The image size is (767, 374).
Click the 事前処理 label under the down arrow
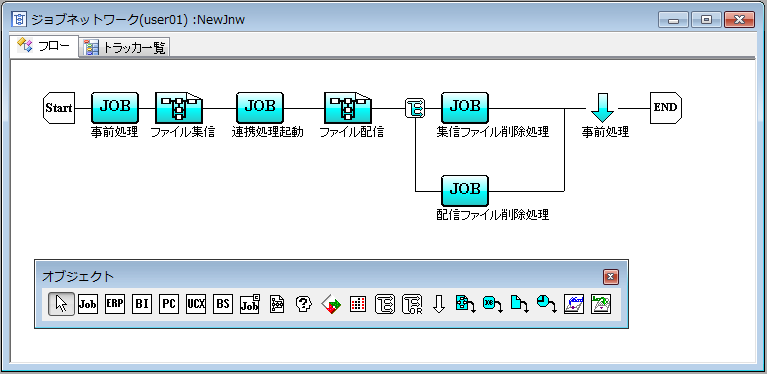pos(605,132)
